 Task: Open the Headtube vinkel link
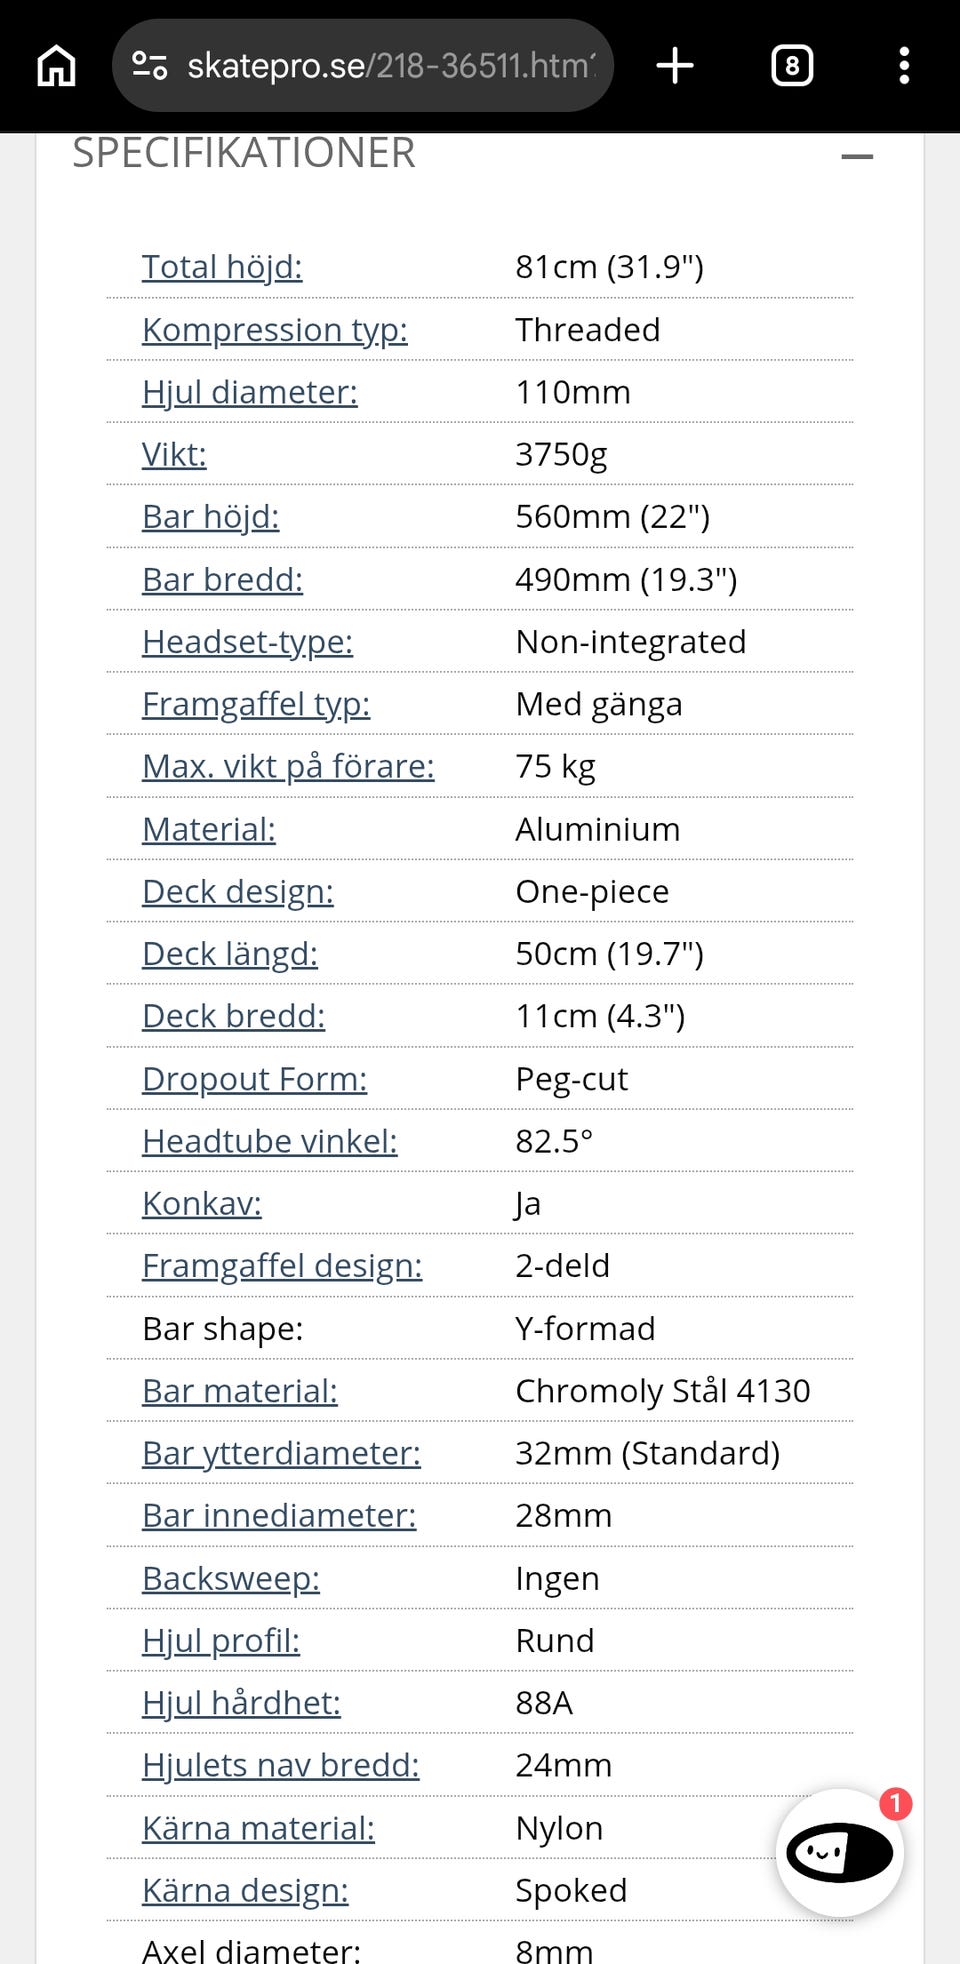pos(270,1141)
